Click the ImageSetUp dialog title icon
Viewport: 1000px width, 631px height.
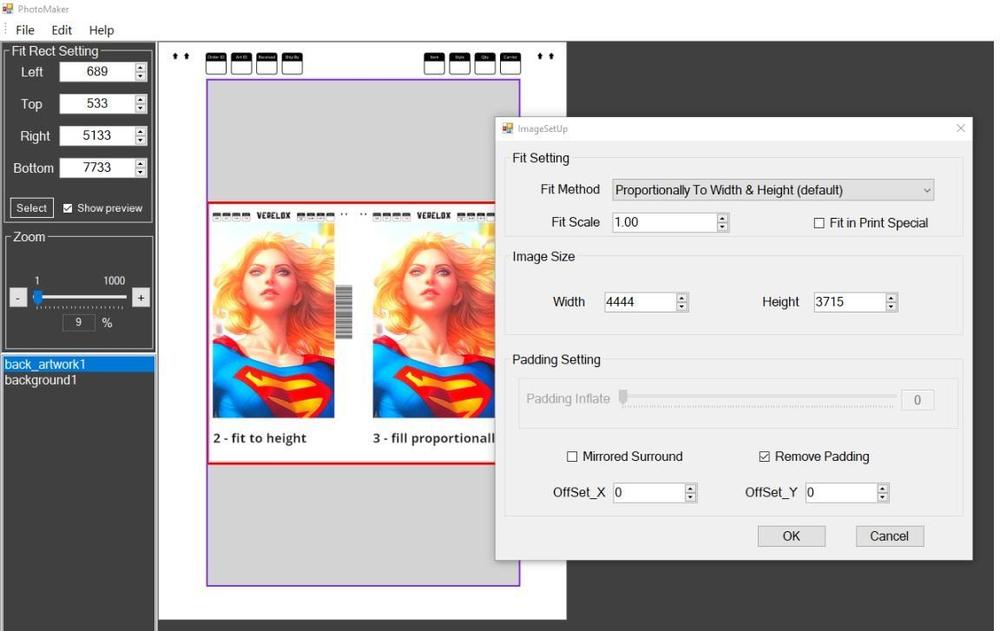click(508, 128)
